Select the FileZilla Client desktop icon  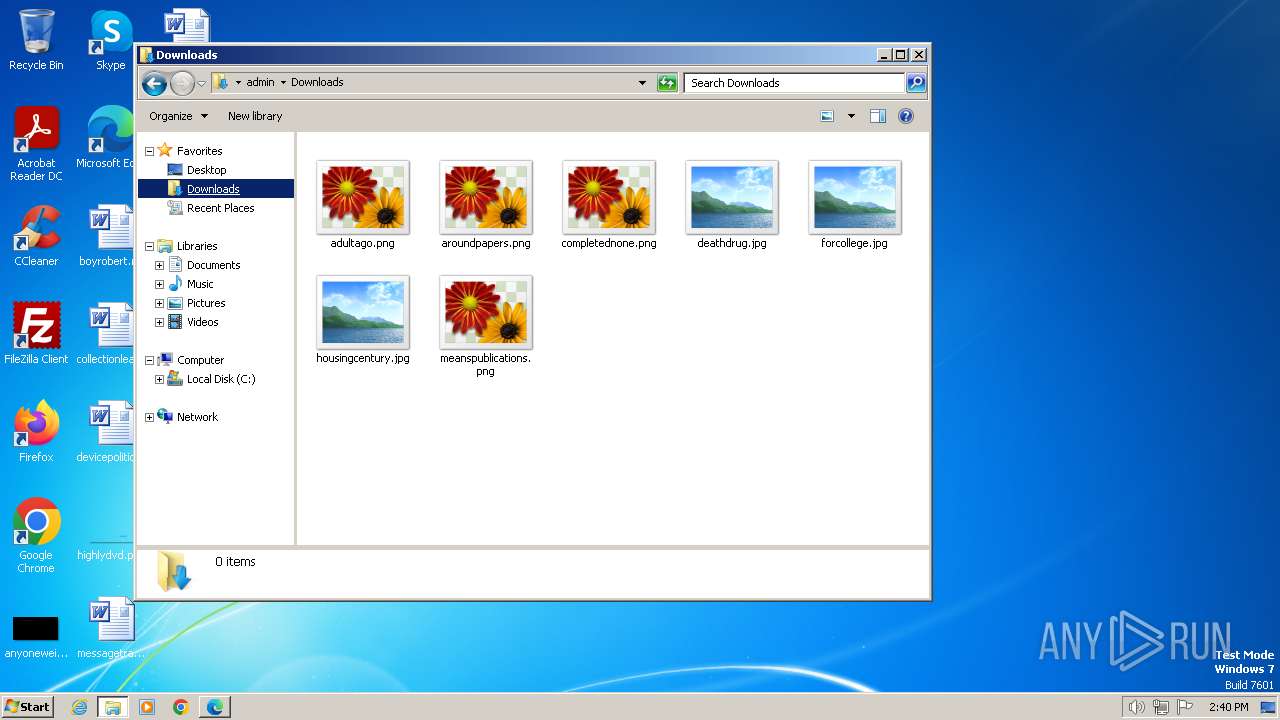(36, 334)
